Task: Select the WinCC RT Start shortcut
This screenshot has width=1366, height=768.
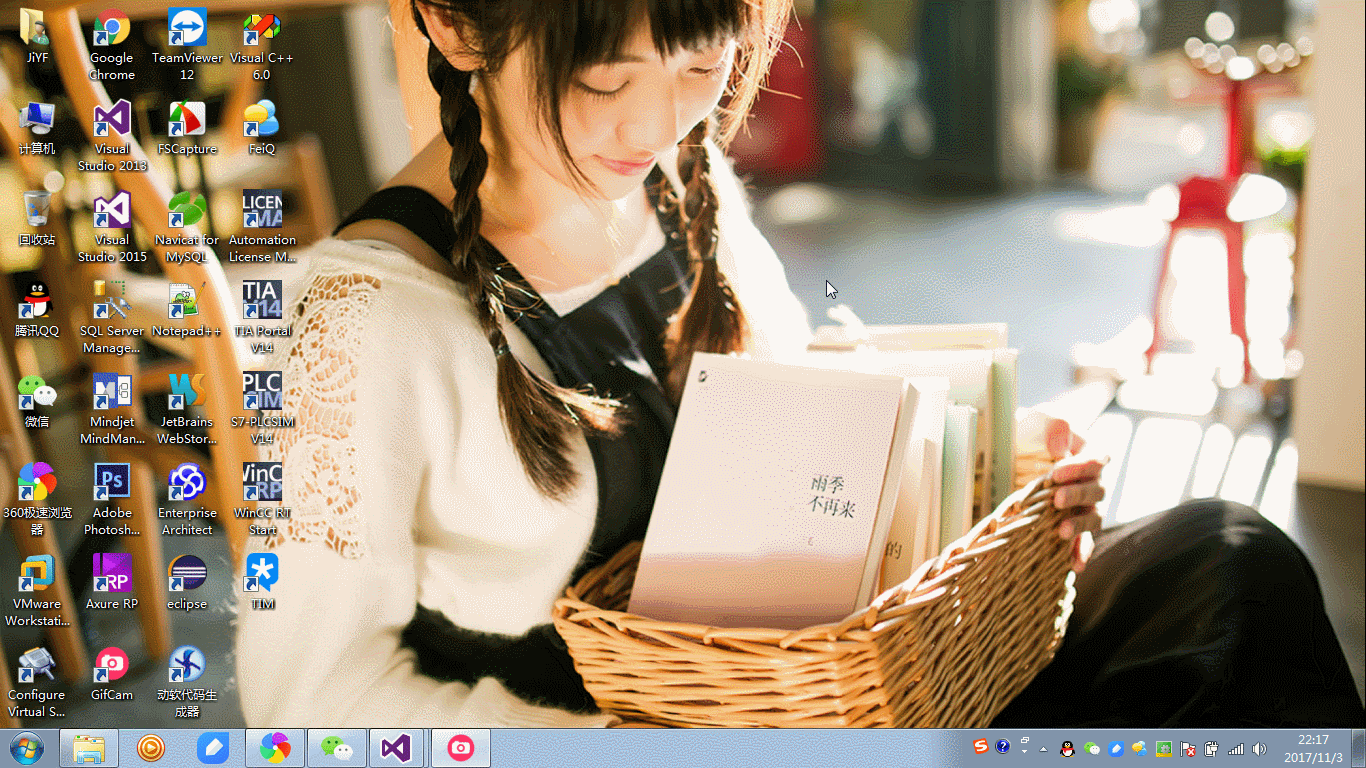Action: 262,500
